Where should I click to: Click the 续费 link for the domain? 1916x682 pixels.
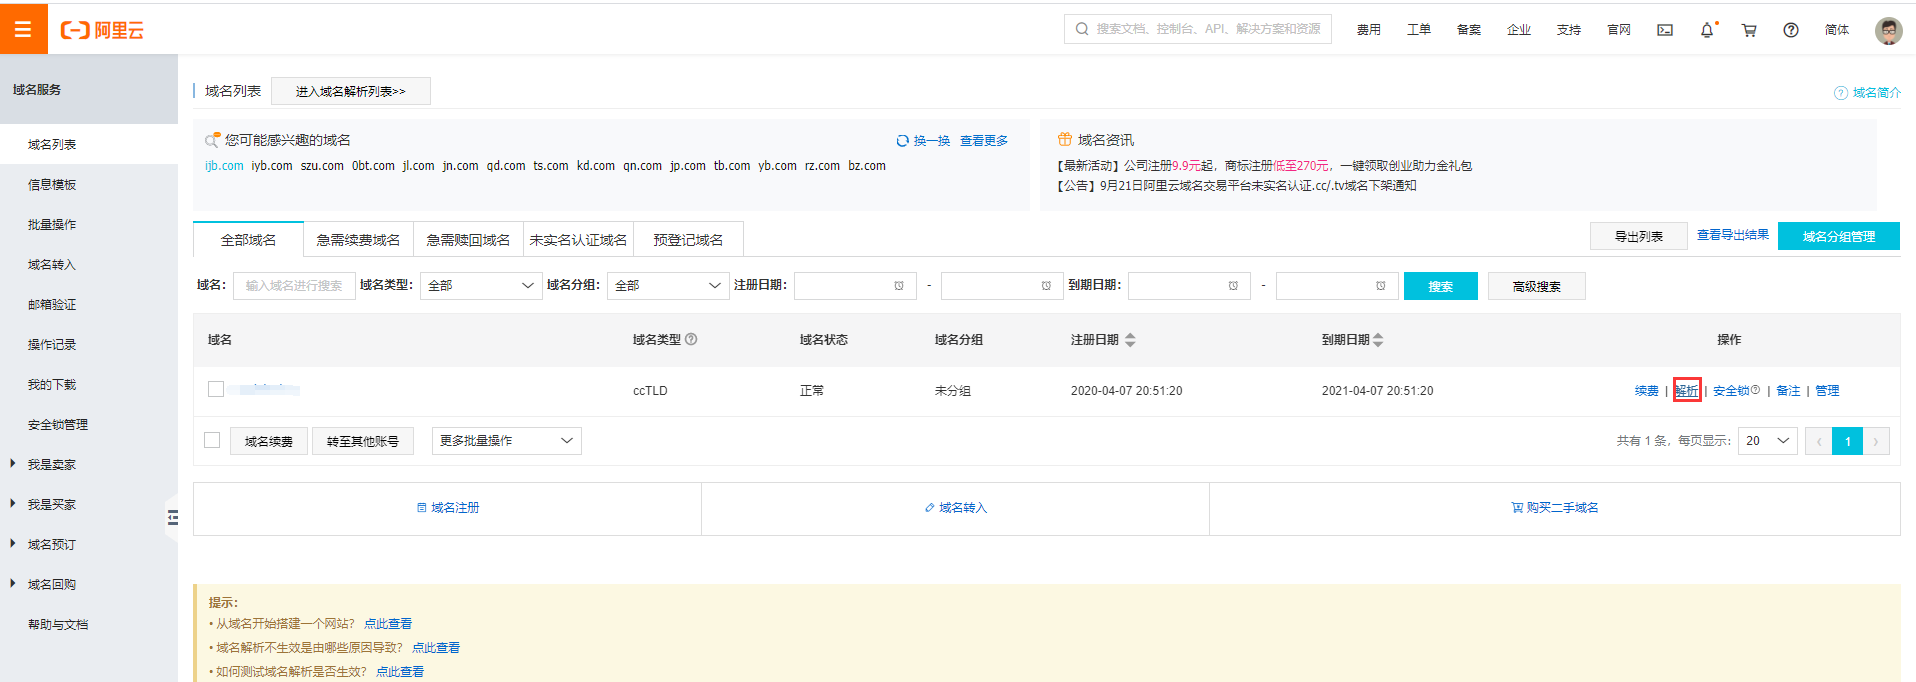tap(1647, 391)
